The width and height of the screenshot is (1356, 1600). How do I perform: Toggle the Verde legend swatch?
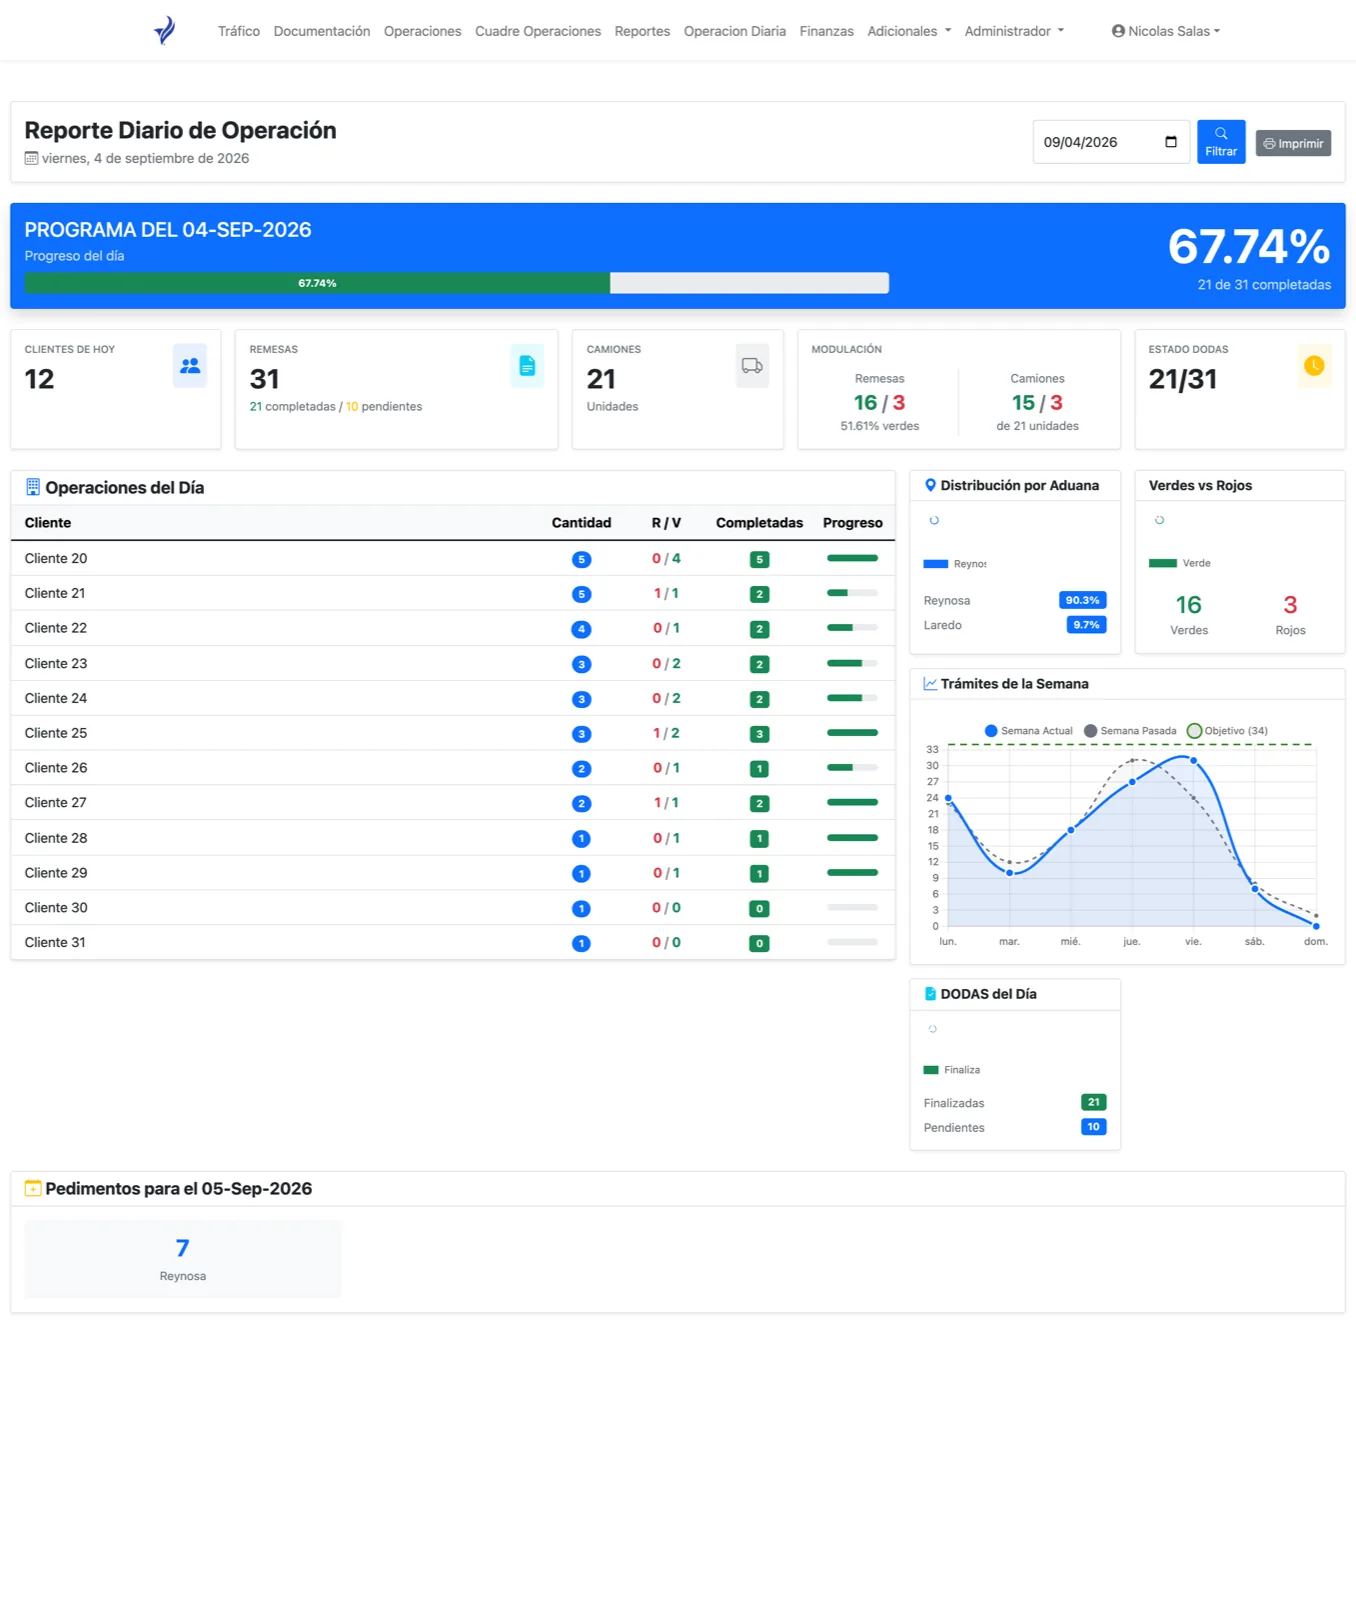pos(1162,563)
